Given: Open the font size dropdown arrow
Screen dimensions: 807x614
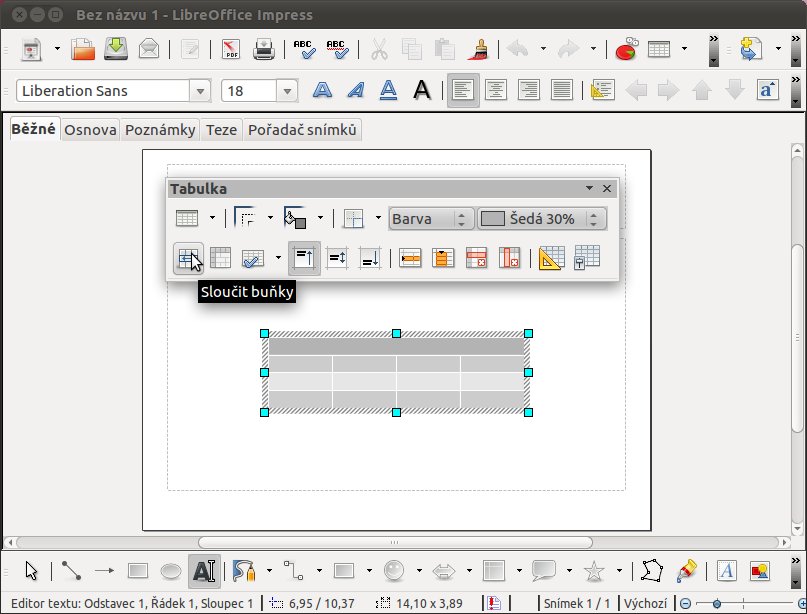Looking at the screenshot, I should (x=287, y=92).
